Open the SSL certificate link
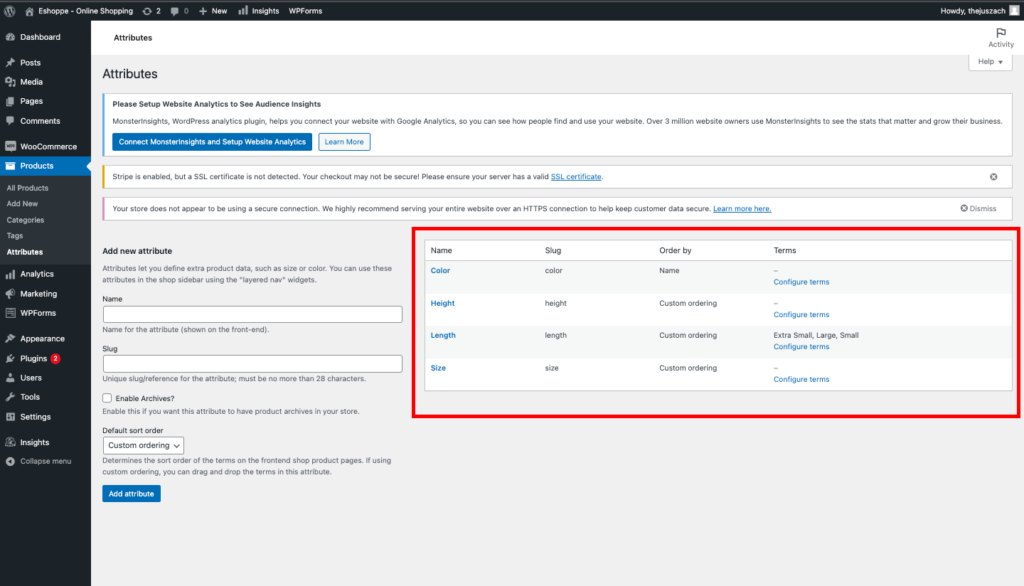 coord(576,177)
